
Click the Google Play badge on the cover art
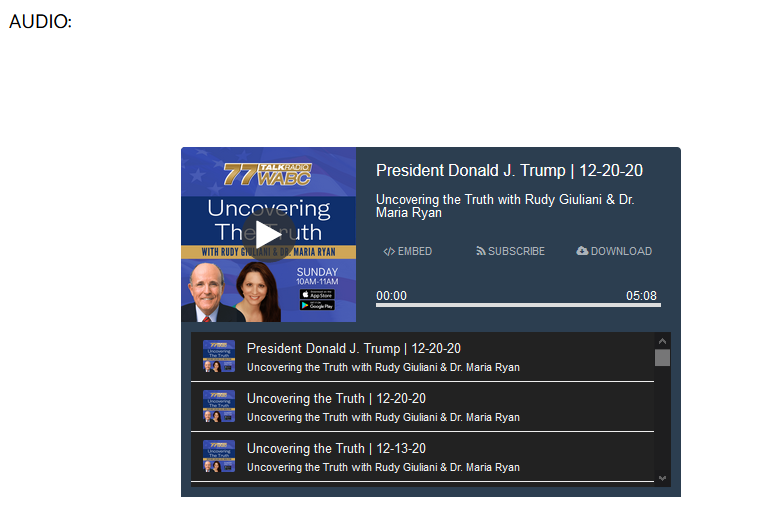317,306
